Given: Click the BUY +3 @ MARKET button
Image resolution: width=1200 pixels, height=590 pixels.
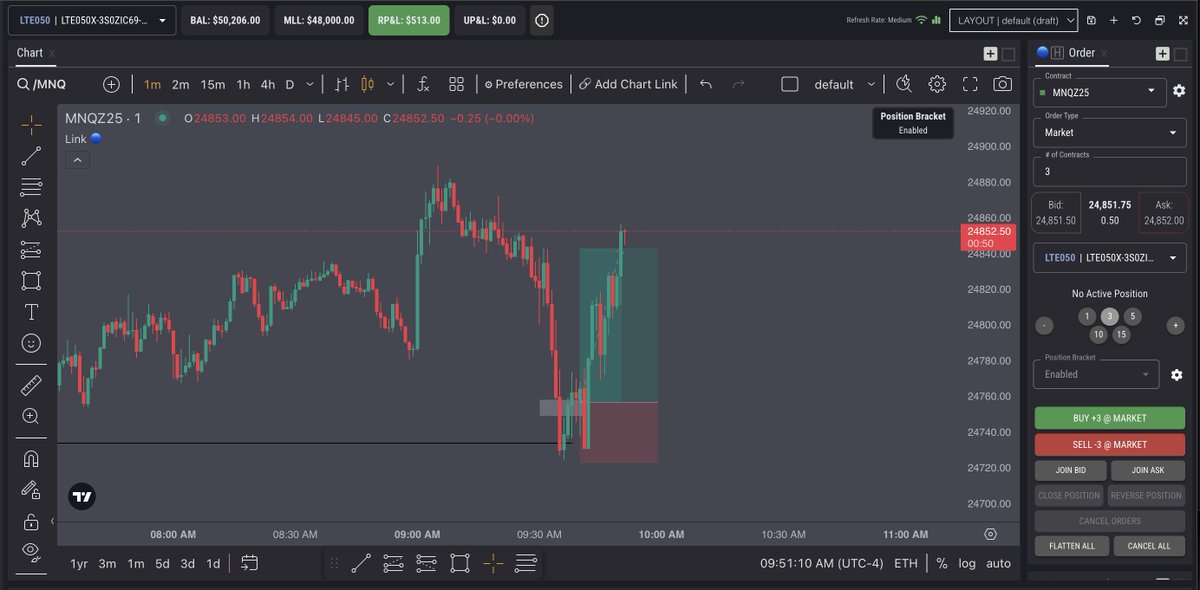Looking at the screenshot, I should tap(1109, 418).
